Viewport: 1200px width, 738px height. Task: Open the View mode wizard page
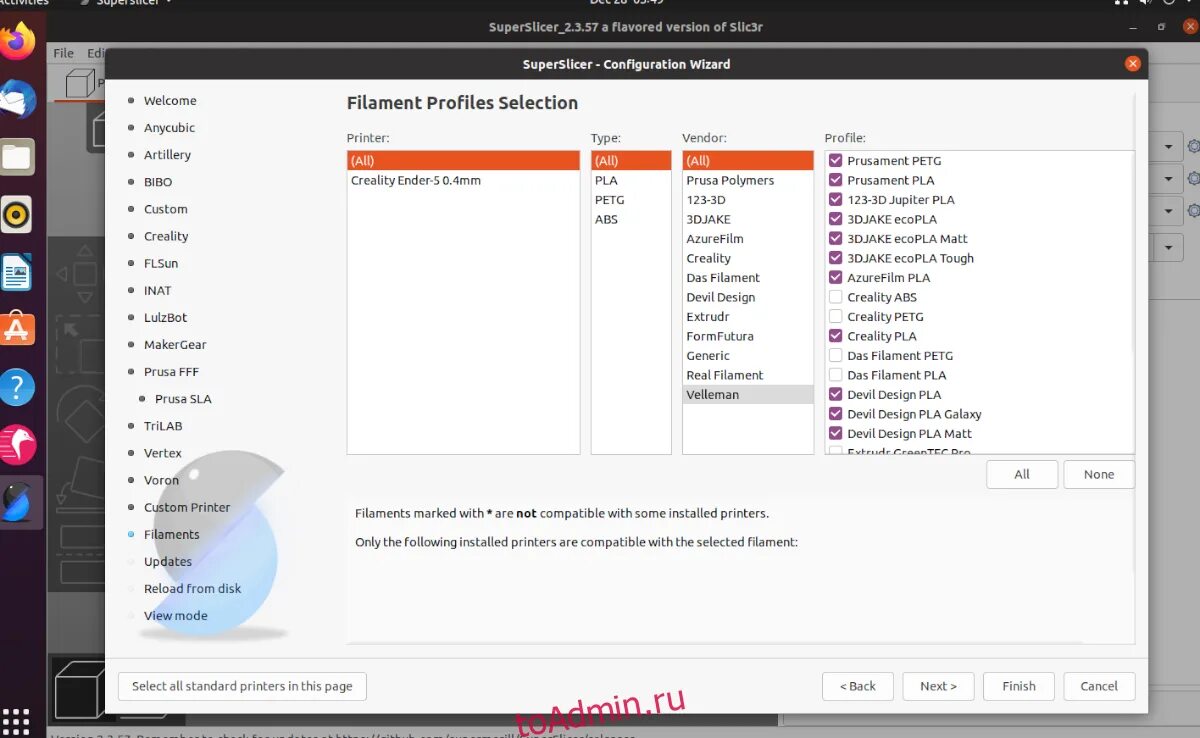(176, 615)
